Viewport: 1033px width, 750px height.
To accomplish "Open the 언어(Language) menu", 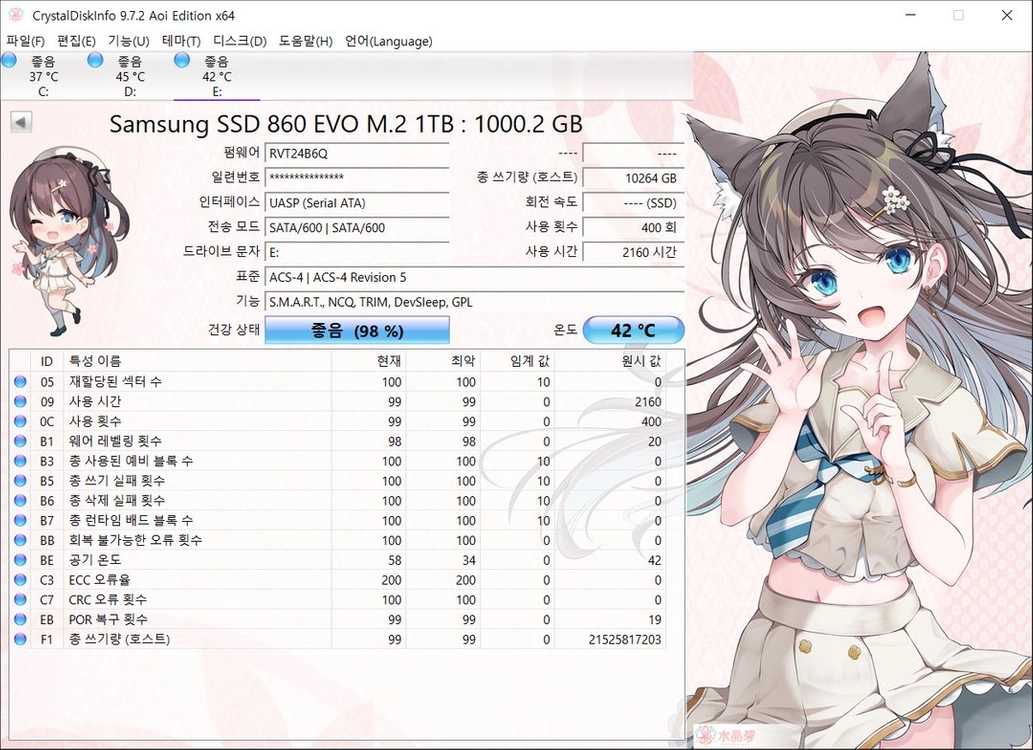I will click(389, 41).
